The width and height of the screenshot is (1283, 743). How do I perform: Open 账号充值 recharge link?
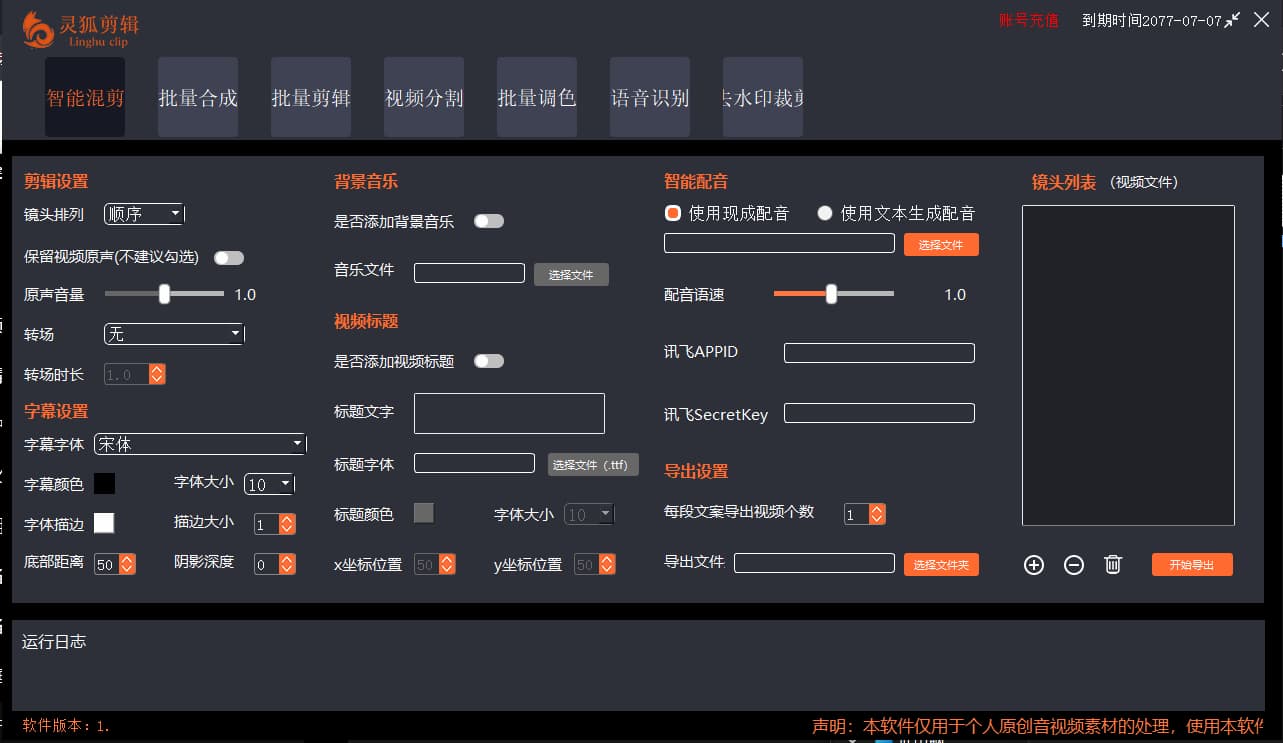click(x=1028, y=19)
